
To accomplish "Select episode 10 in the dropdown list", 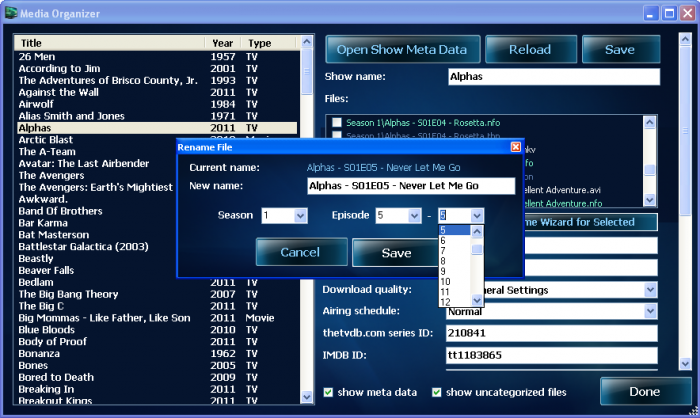I will coord(454,282).
